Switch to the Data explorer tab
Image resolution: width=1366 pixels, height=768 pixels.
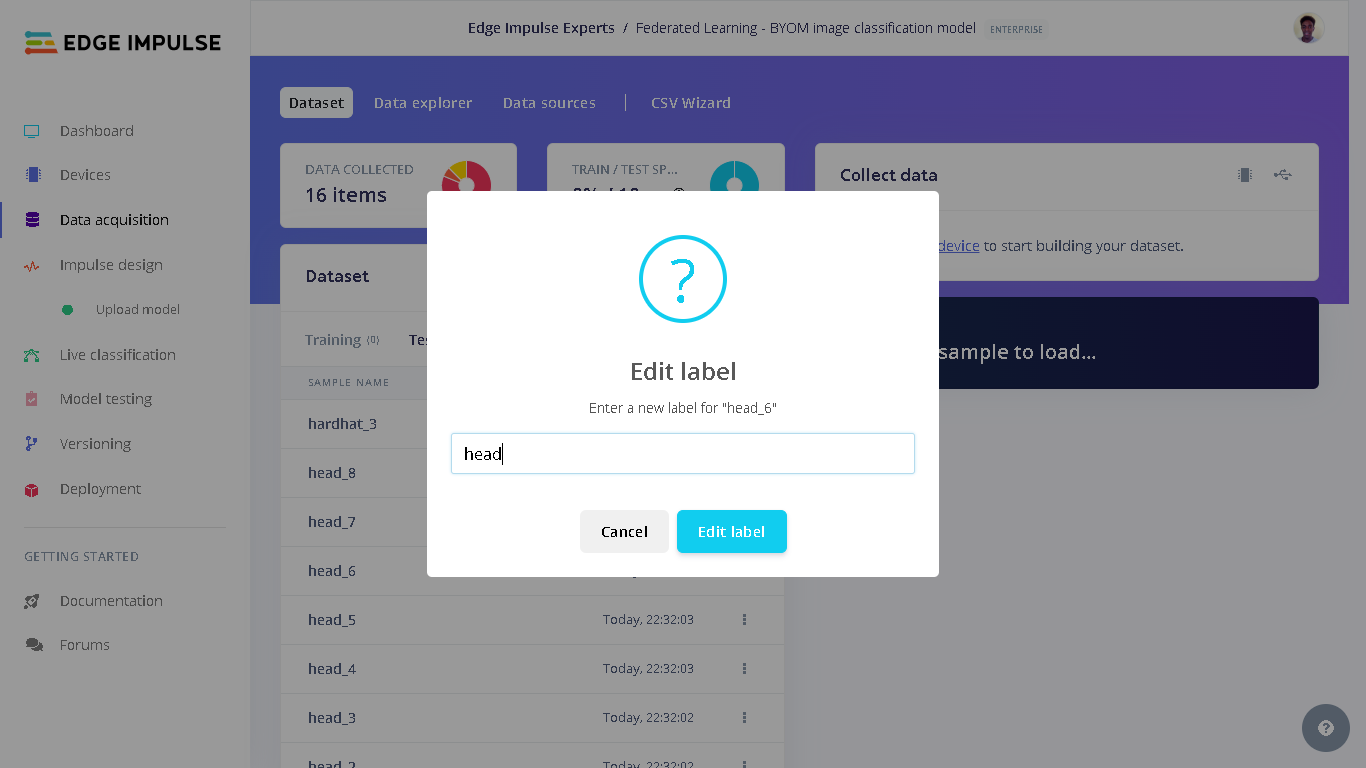click(423, 103)
